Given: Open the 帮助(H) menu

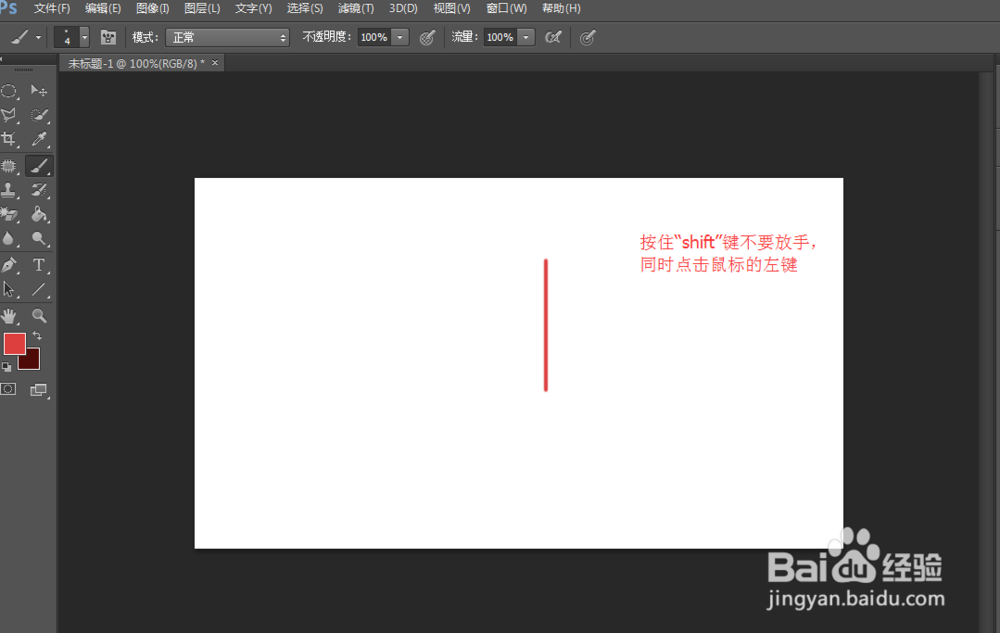Looking at the screenshot, I should 561,8.
